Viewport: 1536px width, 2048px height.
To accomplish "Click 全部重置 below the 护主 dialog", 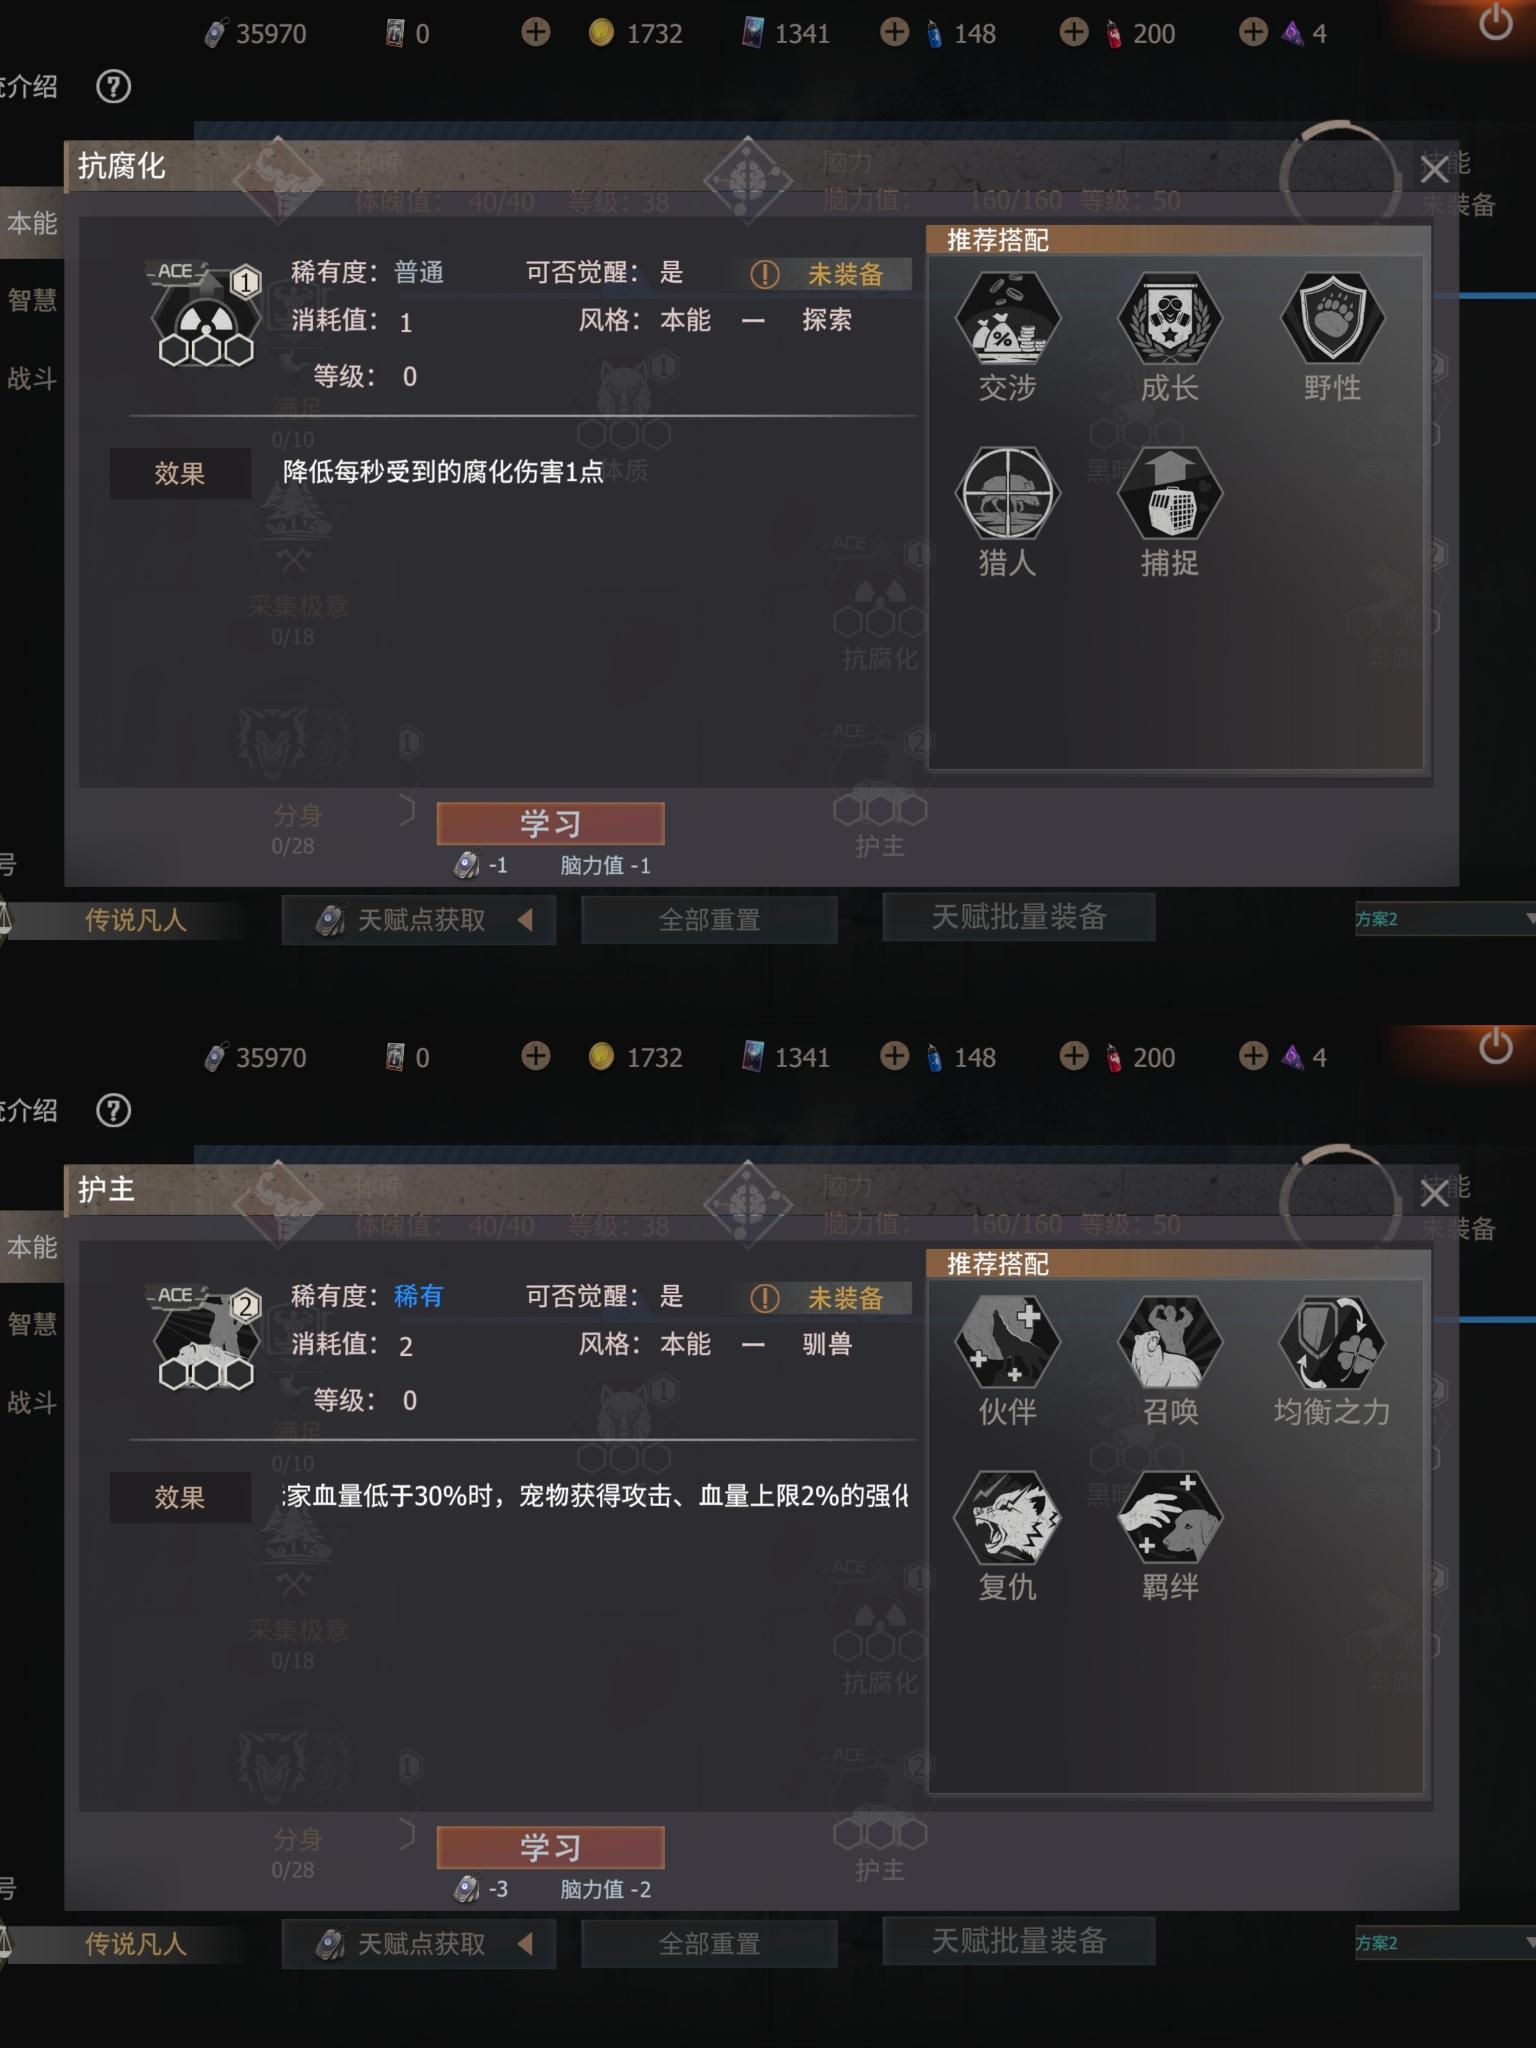I will tap(709, 1944).
